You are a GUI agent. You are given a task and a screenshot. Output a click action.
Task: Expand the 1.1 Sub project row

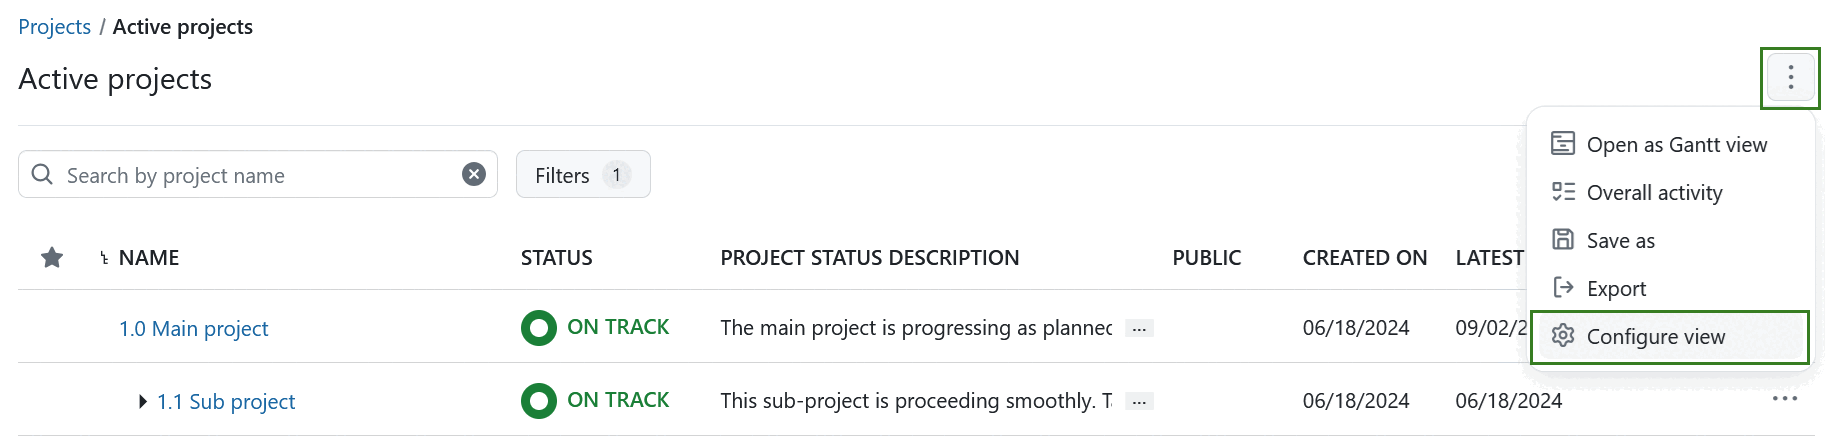click(x=143, y=402)
